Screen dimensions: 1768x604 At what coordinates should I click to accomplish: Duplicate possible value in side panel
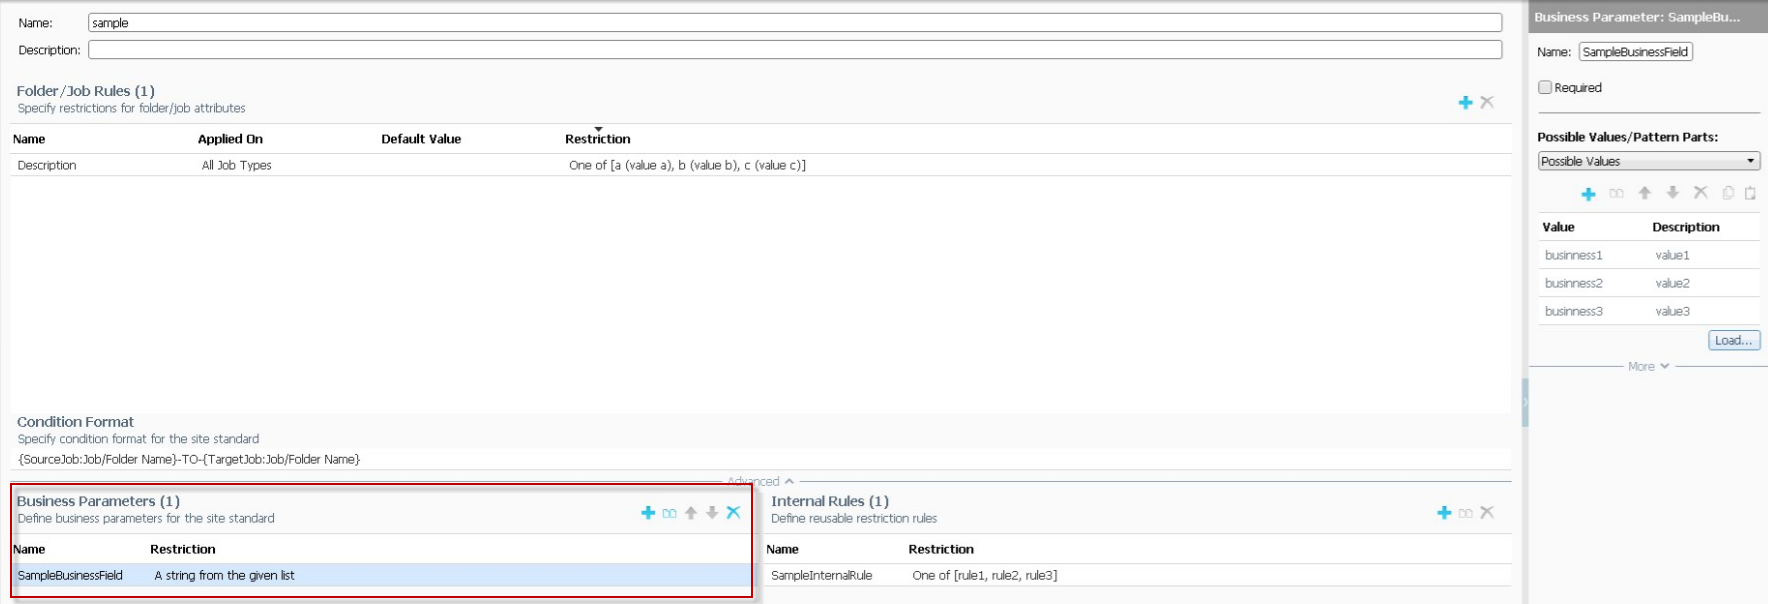pyautogui.click(x=1616, y=193)
